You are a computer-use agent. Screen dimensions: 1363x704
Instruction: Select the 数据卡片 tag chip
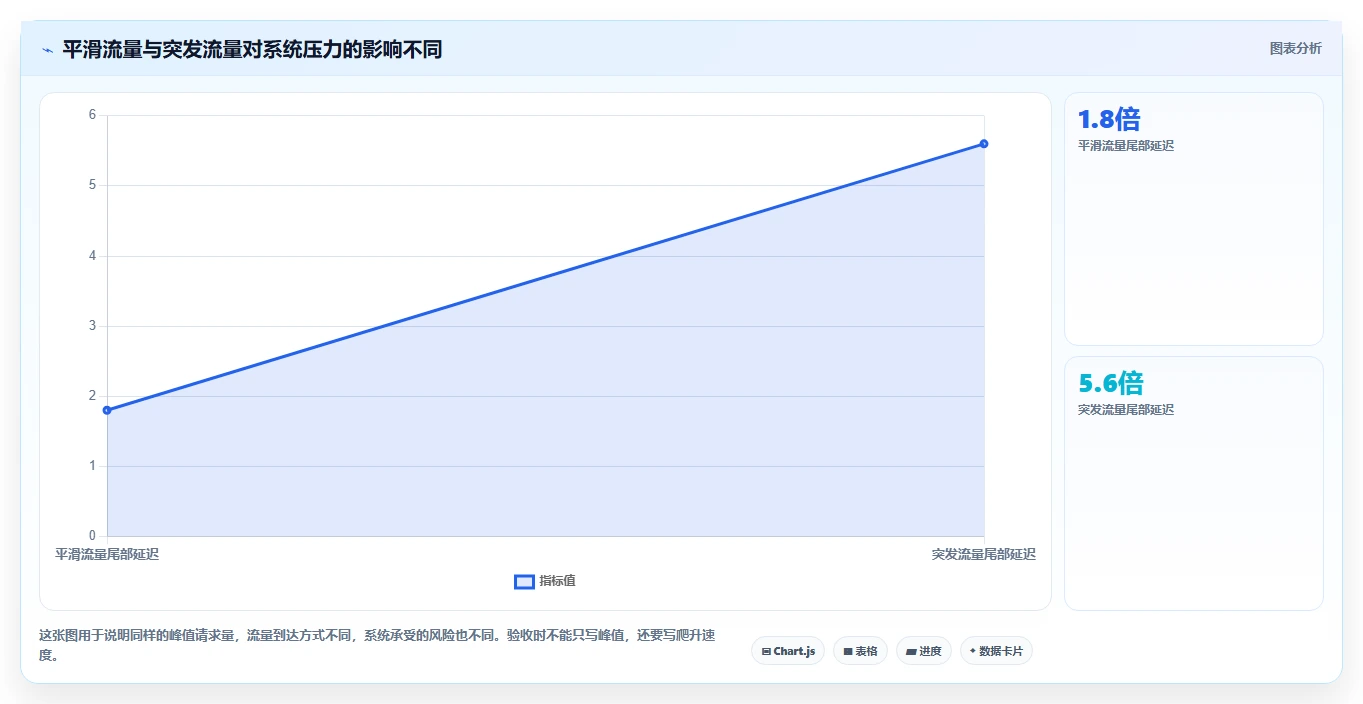[x=996, y=651]
